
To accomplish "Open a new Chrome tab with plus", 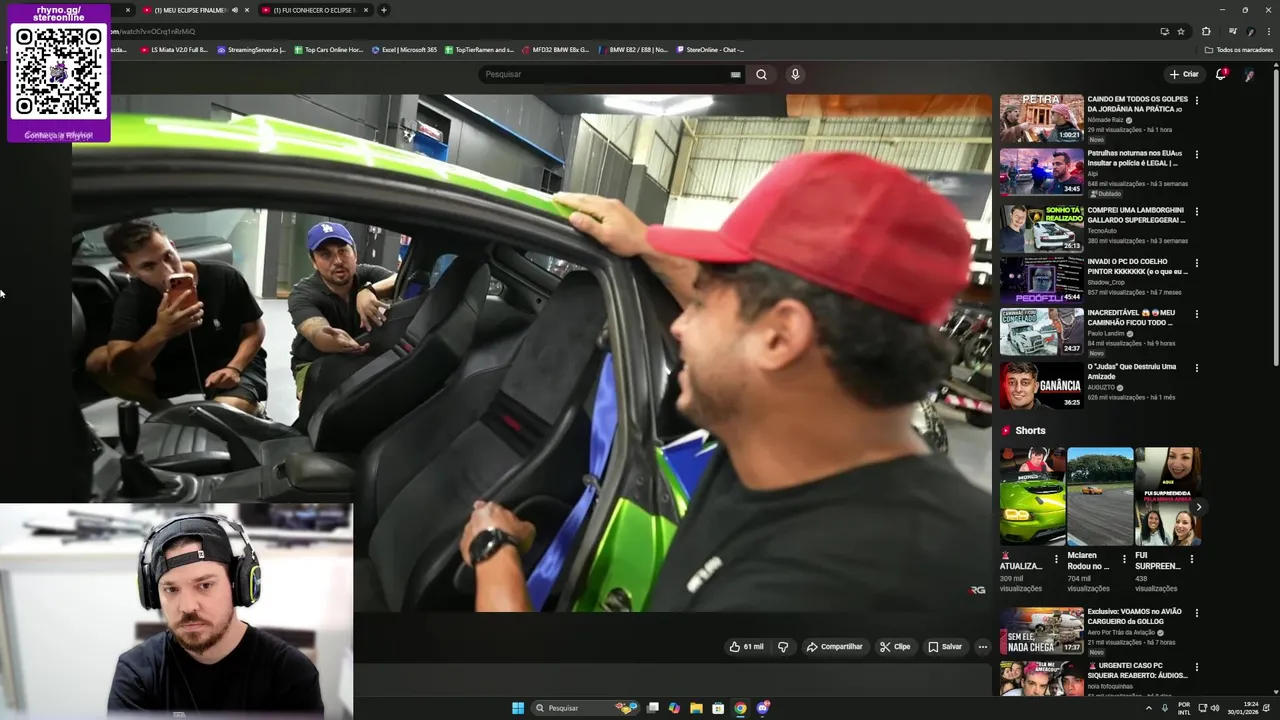I will coord(383,10).
